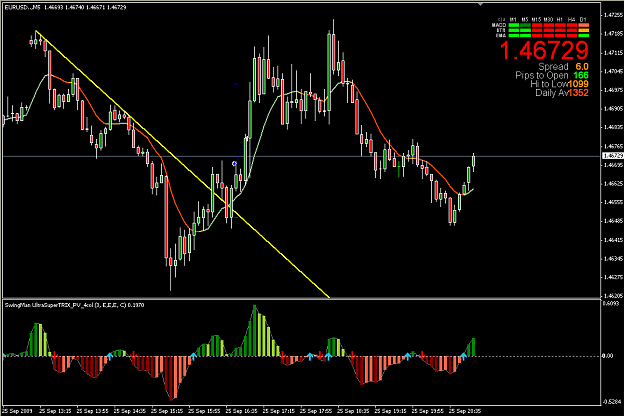Click the red EMA H4 signal cell
The width and height of the screenshot is (625, 417).
572,35
